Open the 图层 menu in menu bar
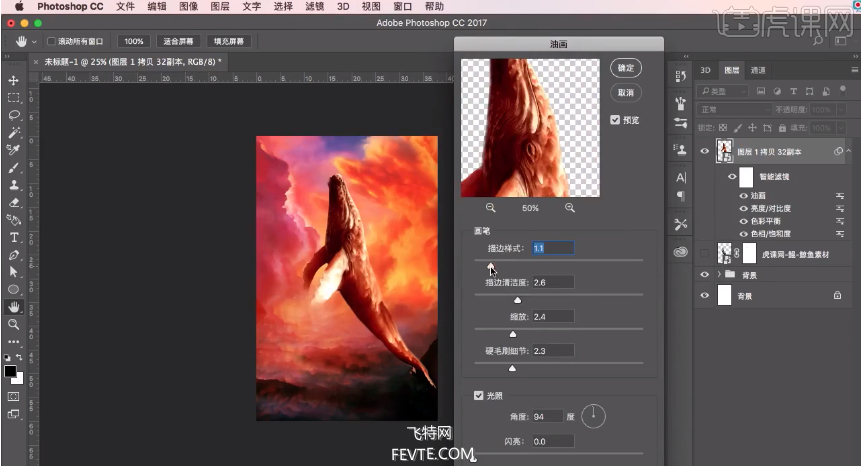This screenshot has height=466, width=861. pos(220,7)
